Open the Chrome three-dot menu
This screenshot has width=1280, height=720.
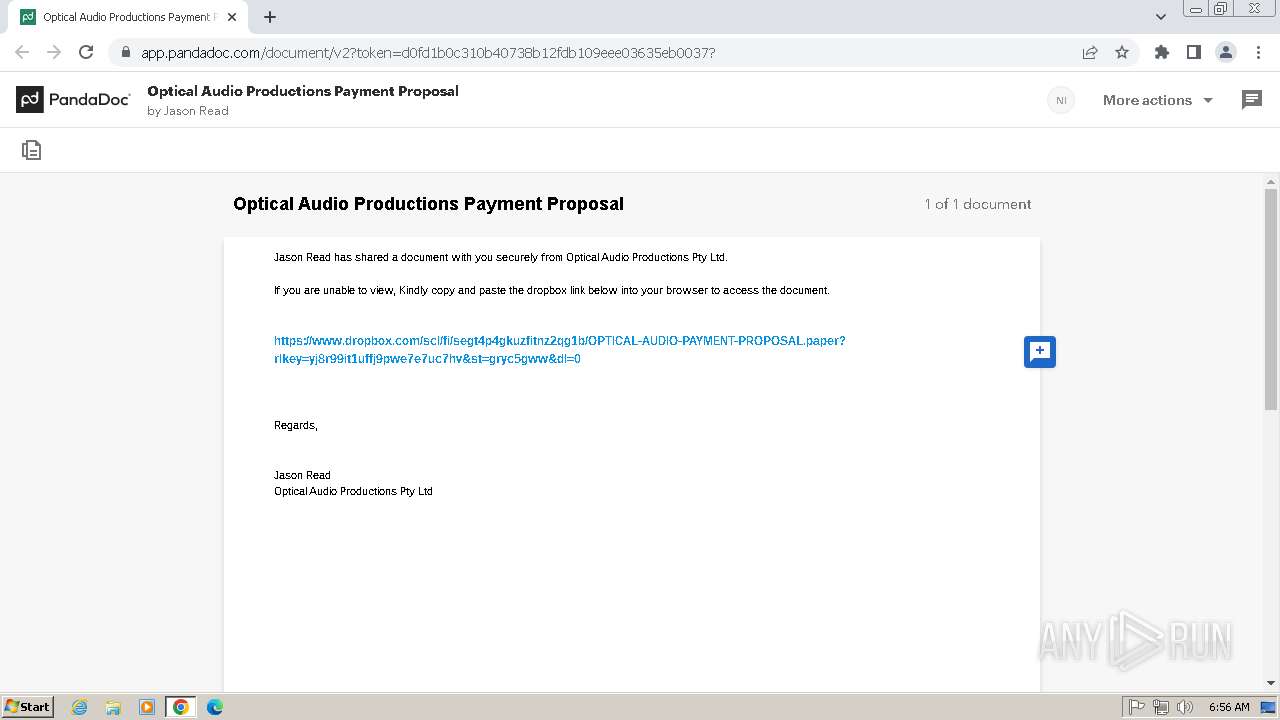(1258, 52)
